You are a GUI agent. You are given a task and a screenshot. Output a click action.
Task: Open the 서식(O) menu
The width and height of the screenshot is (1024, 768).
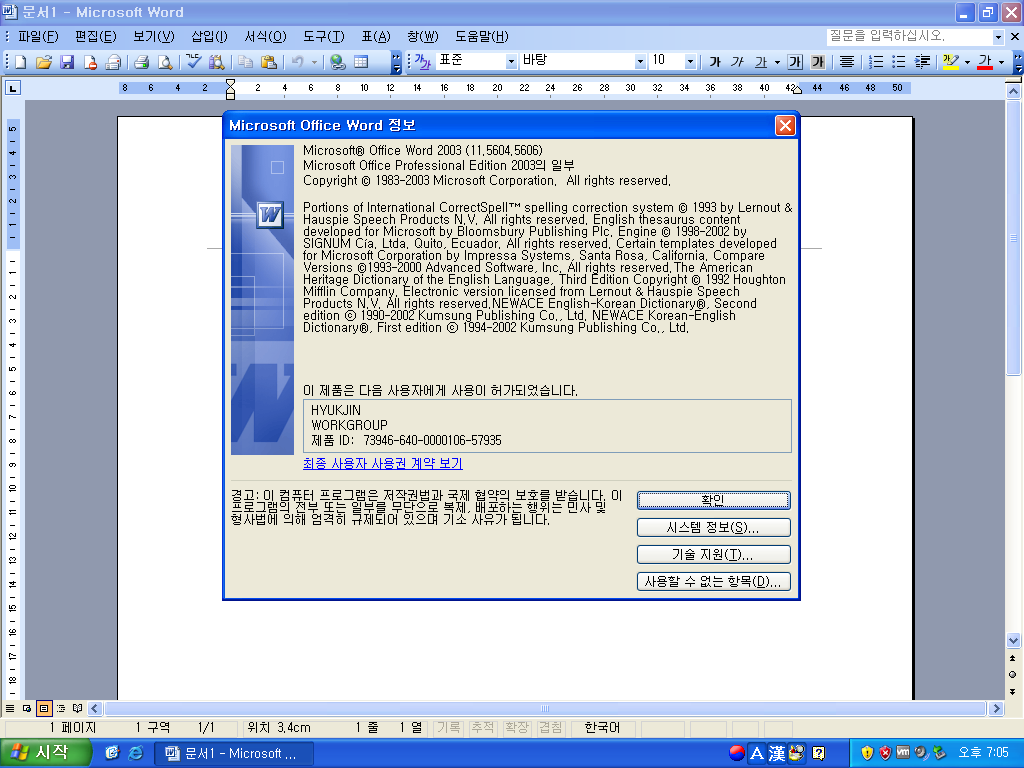(x=265, y=37)
